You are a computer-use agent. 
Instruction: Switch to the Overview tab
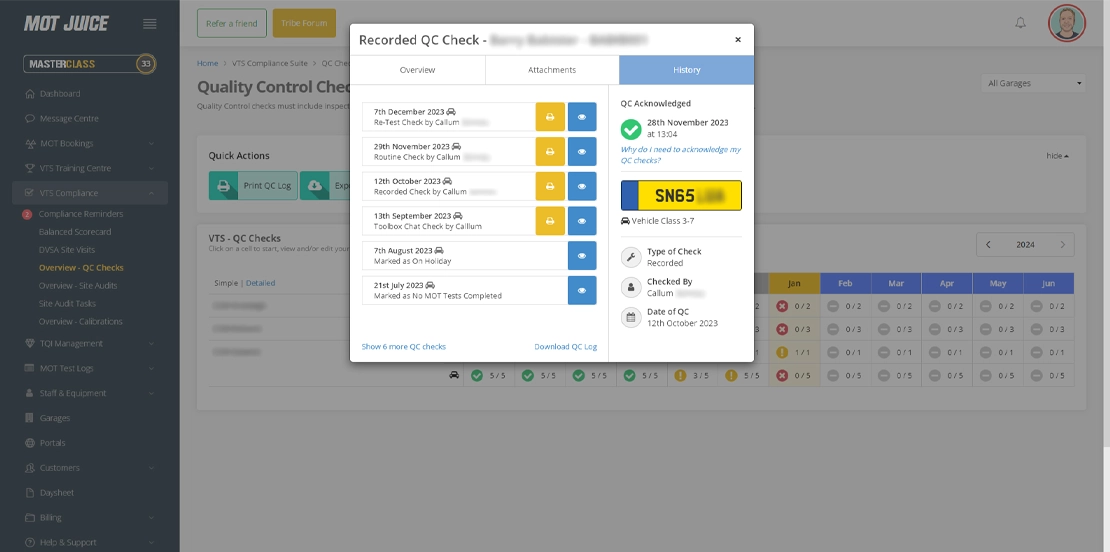pyautogui.click(x=418, y=70)
